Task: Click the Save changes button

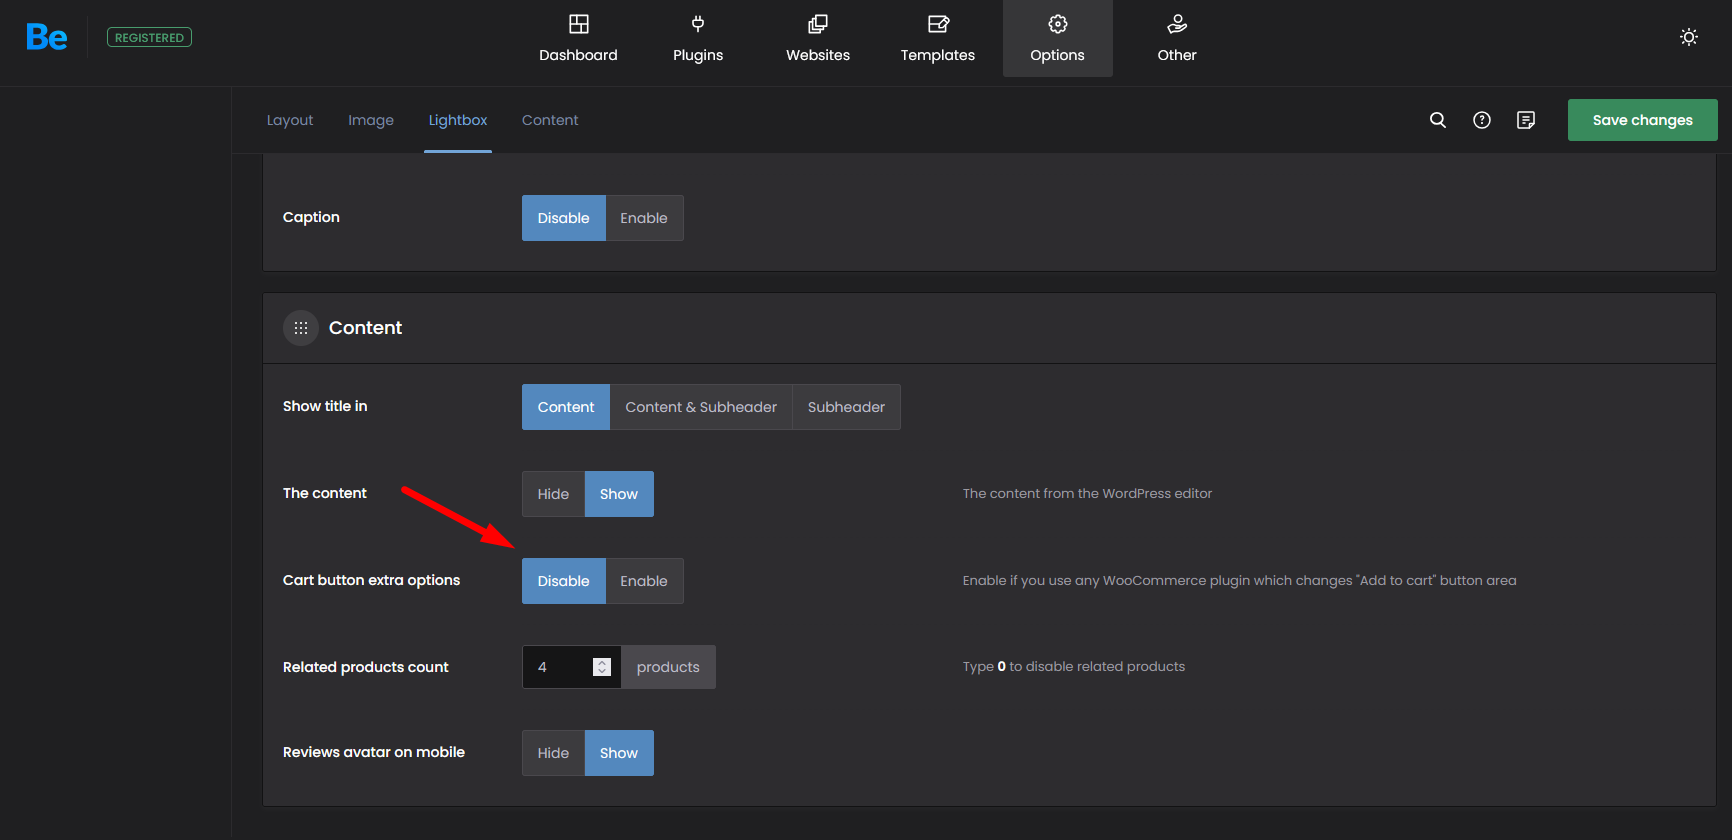Action: (1642, 120)
